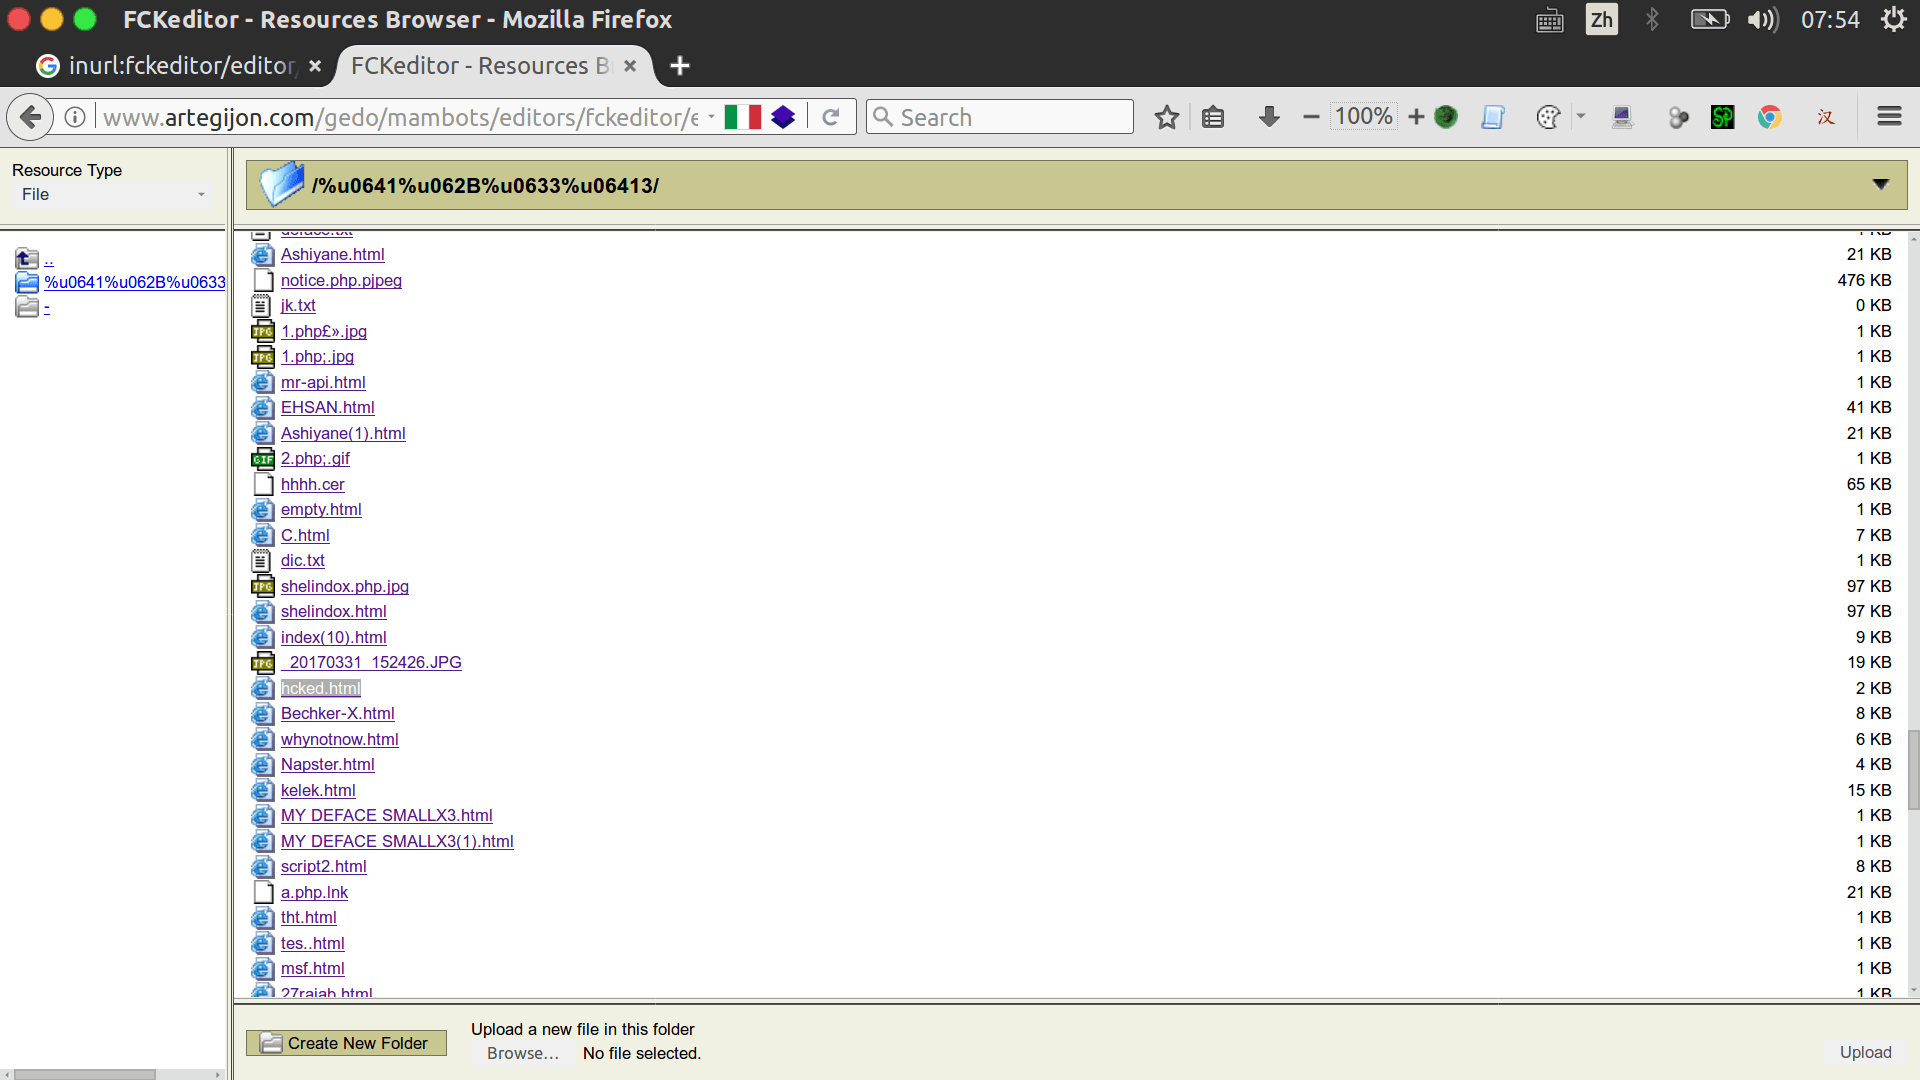Open the Firefox hamburger menu
1920x1080 pixels.
point(1889,117)
